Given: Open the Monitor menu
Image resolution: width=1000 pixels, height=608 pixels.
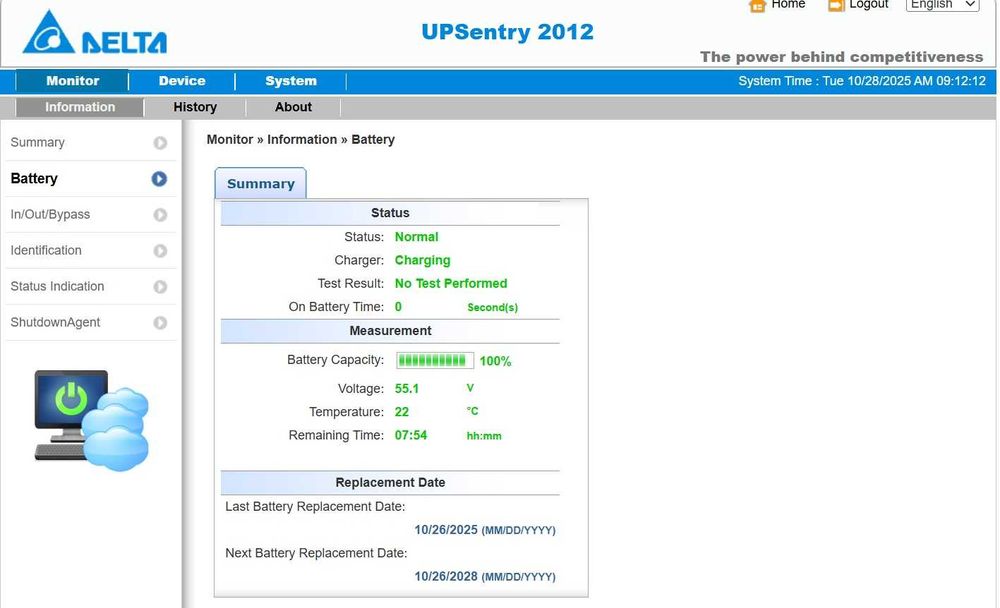Looking at the screenshot, I should pos(72,81).
